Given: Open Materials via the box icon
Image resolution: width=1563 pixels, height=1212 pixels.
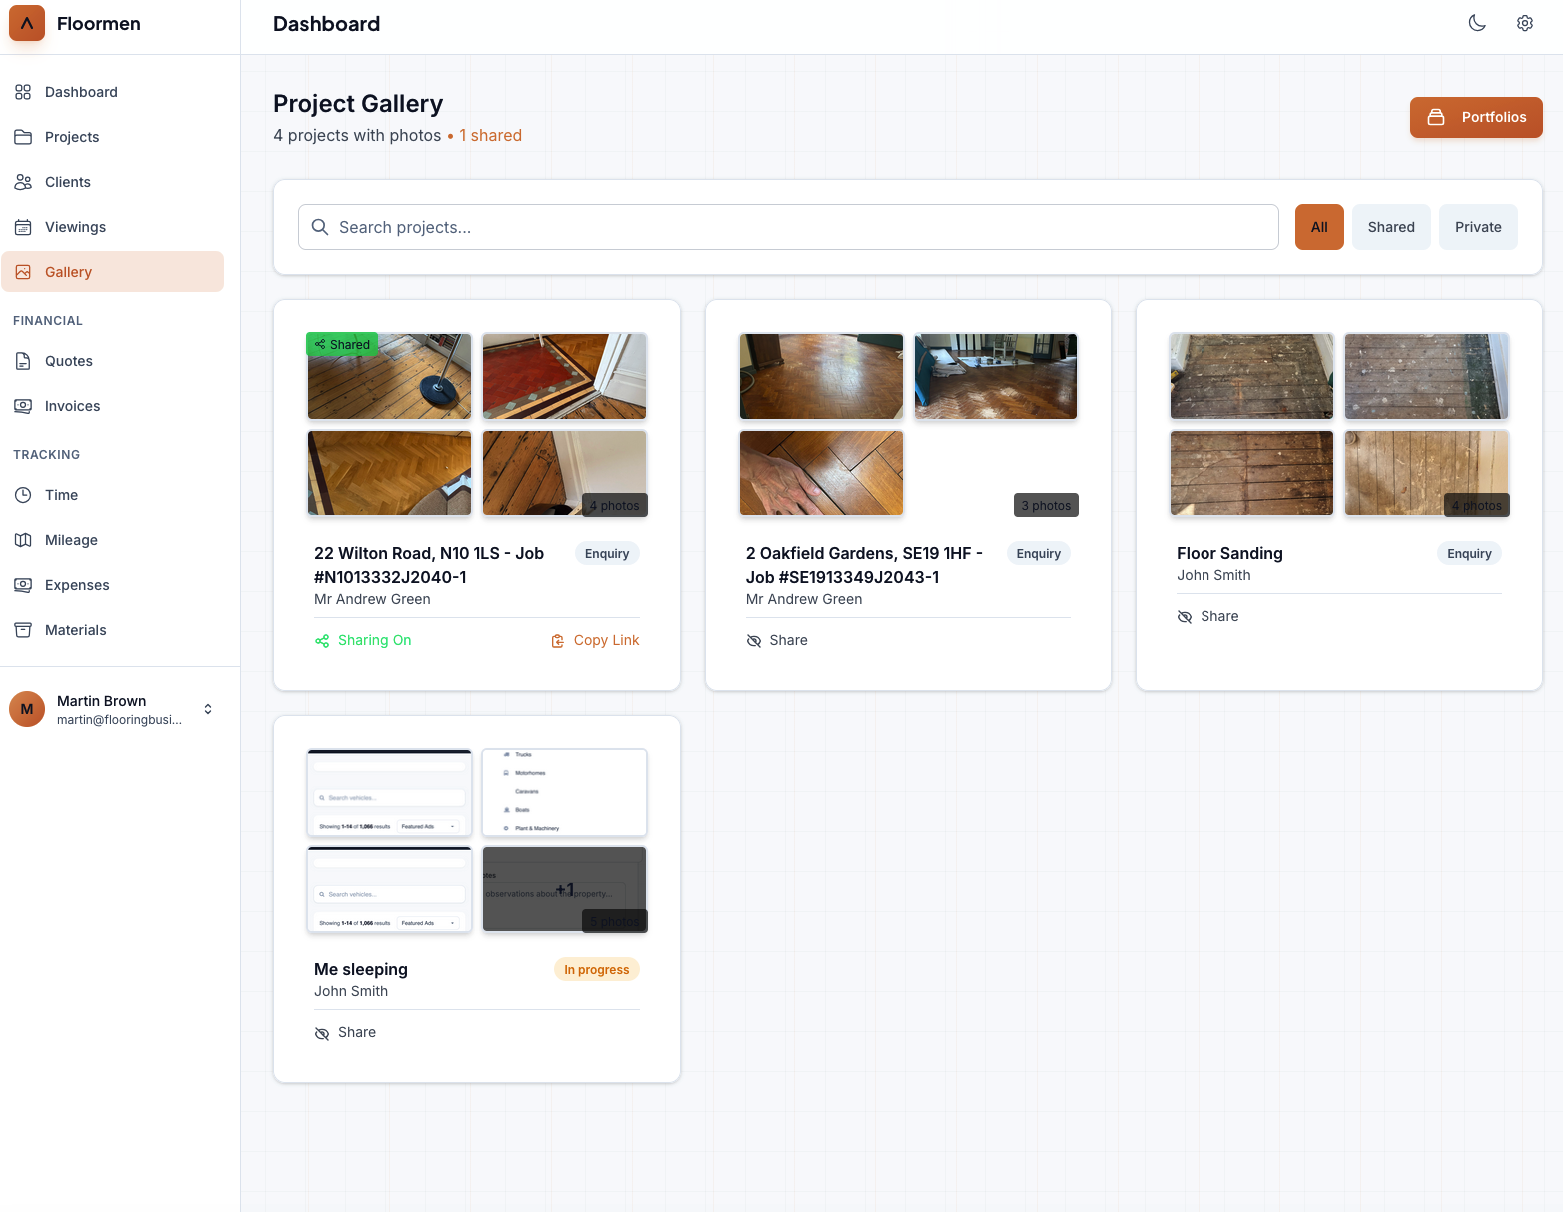Looking at the screenshot, I should [23, 630].
